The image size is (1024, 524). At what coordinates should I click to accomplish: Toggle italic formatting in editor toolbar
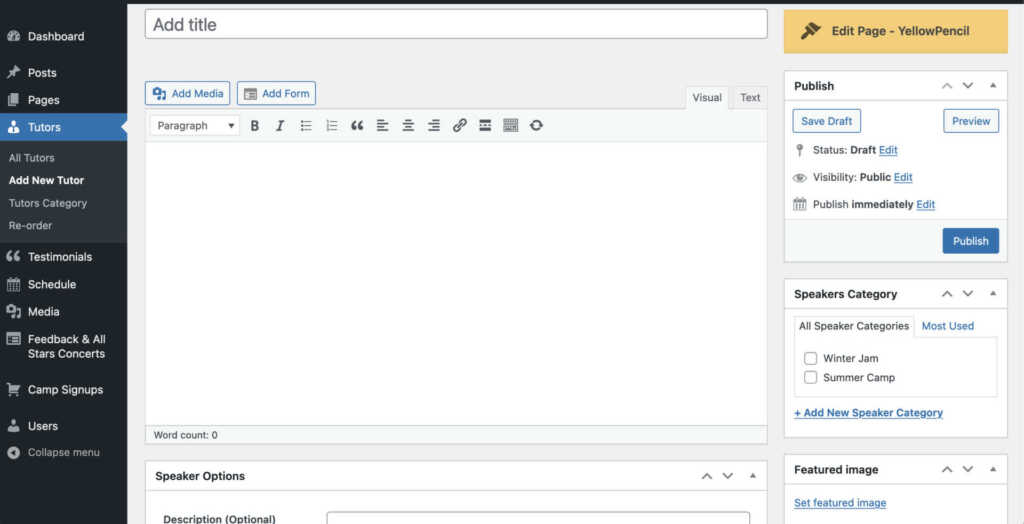click(280, 125)
